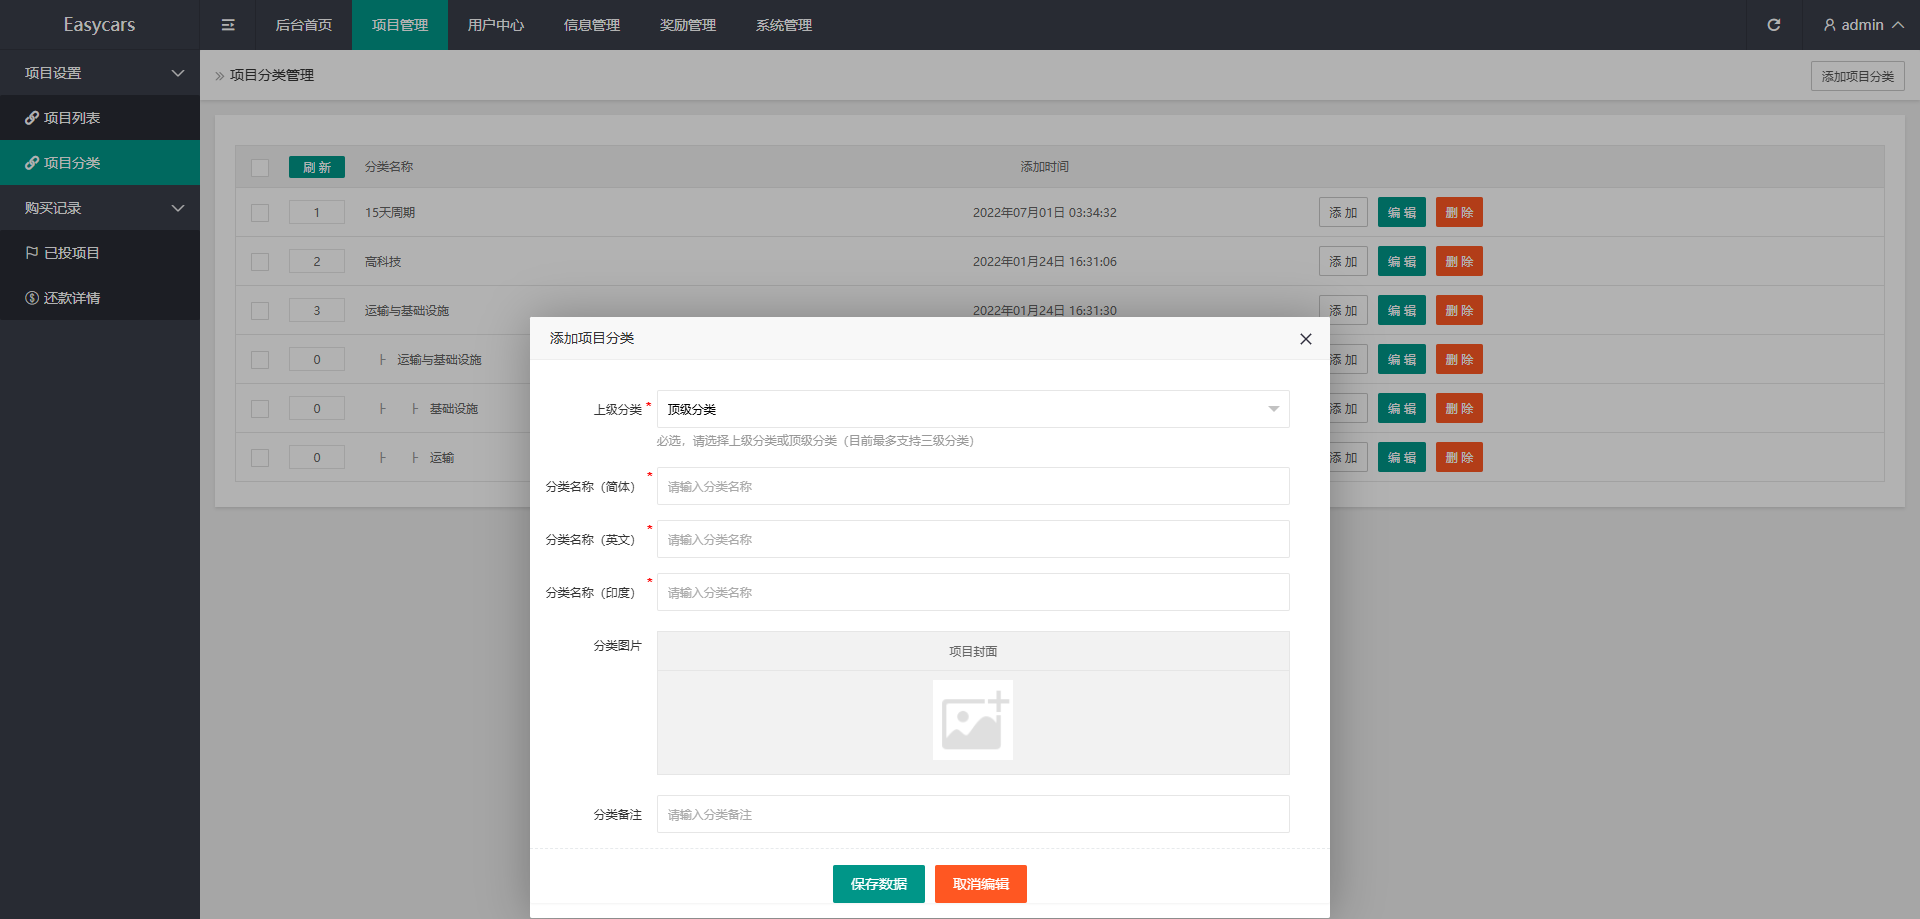The height and width of the screenshot is (919, 1920).
Task: Click the admin user icon
Action: [x=1829, y=25]
